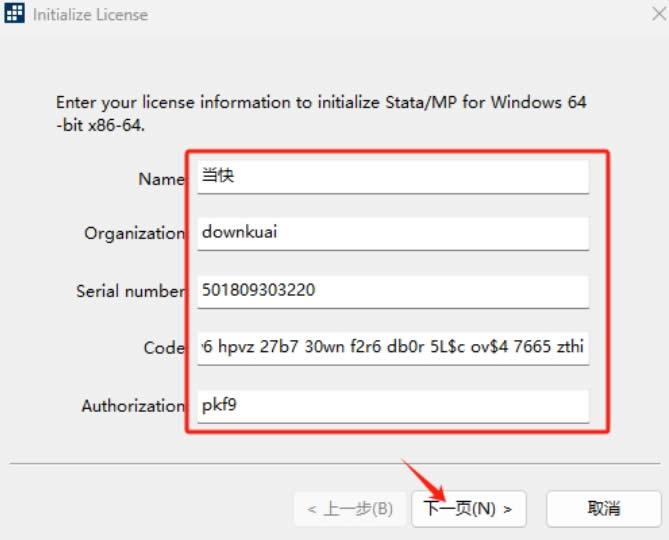Click the Authorization label
The width and height of the screenshot is (669, 540).
pos(133,406)
